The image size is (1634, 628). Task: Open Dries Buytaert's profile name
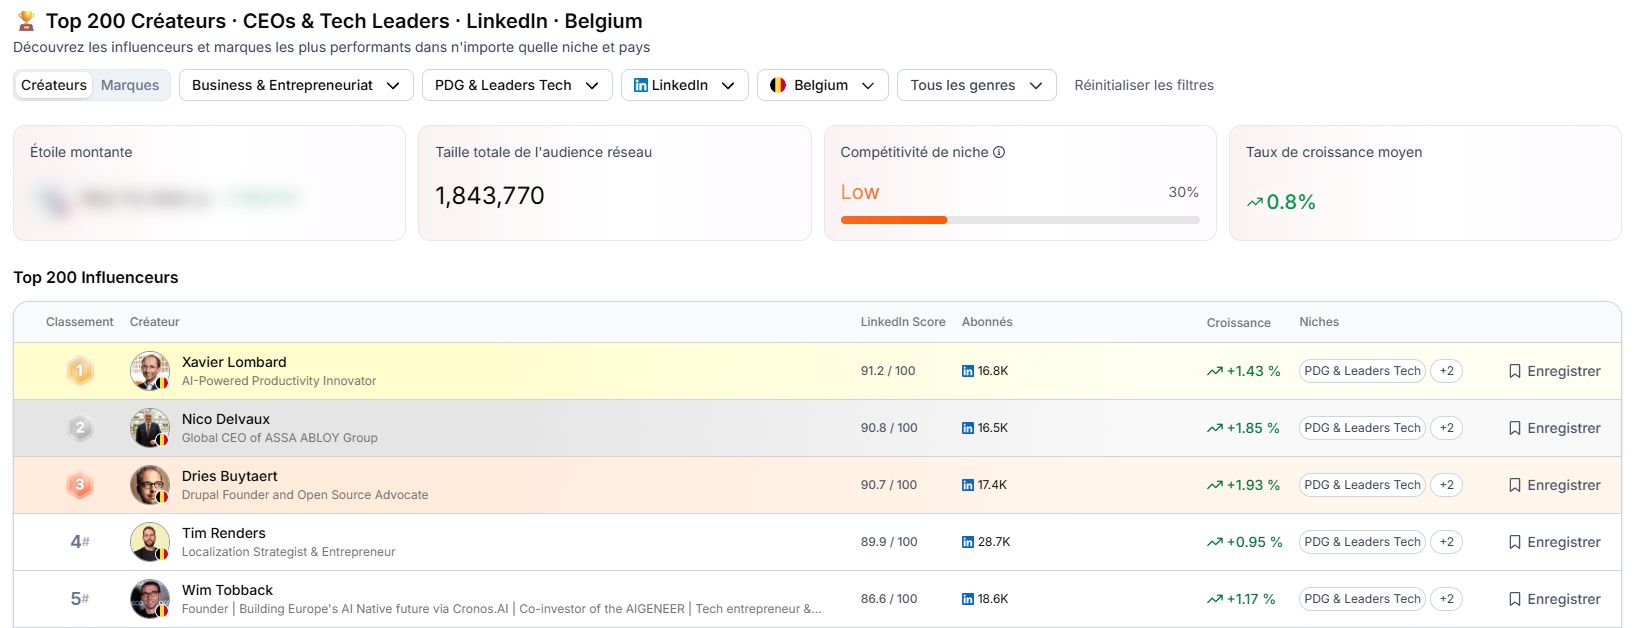230,476
